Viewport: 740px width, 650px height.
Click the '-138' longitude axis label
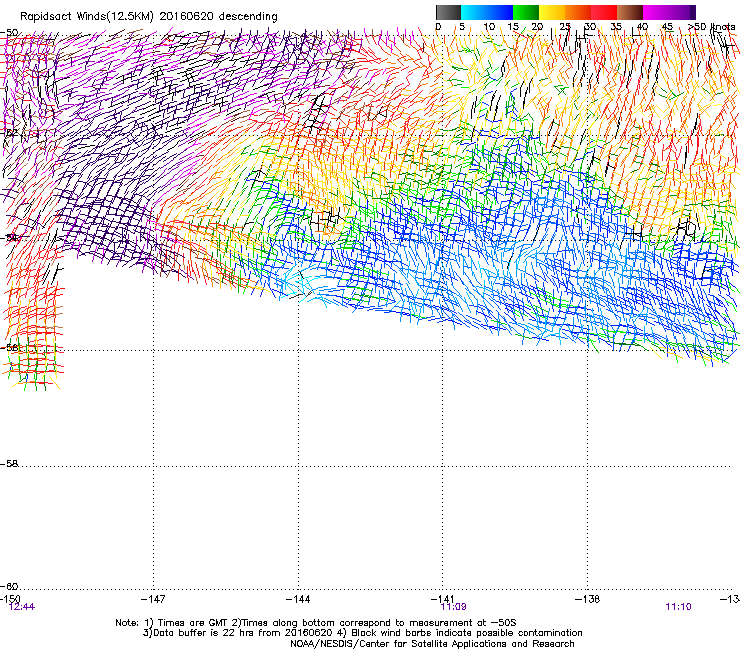[588, 599]
